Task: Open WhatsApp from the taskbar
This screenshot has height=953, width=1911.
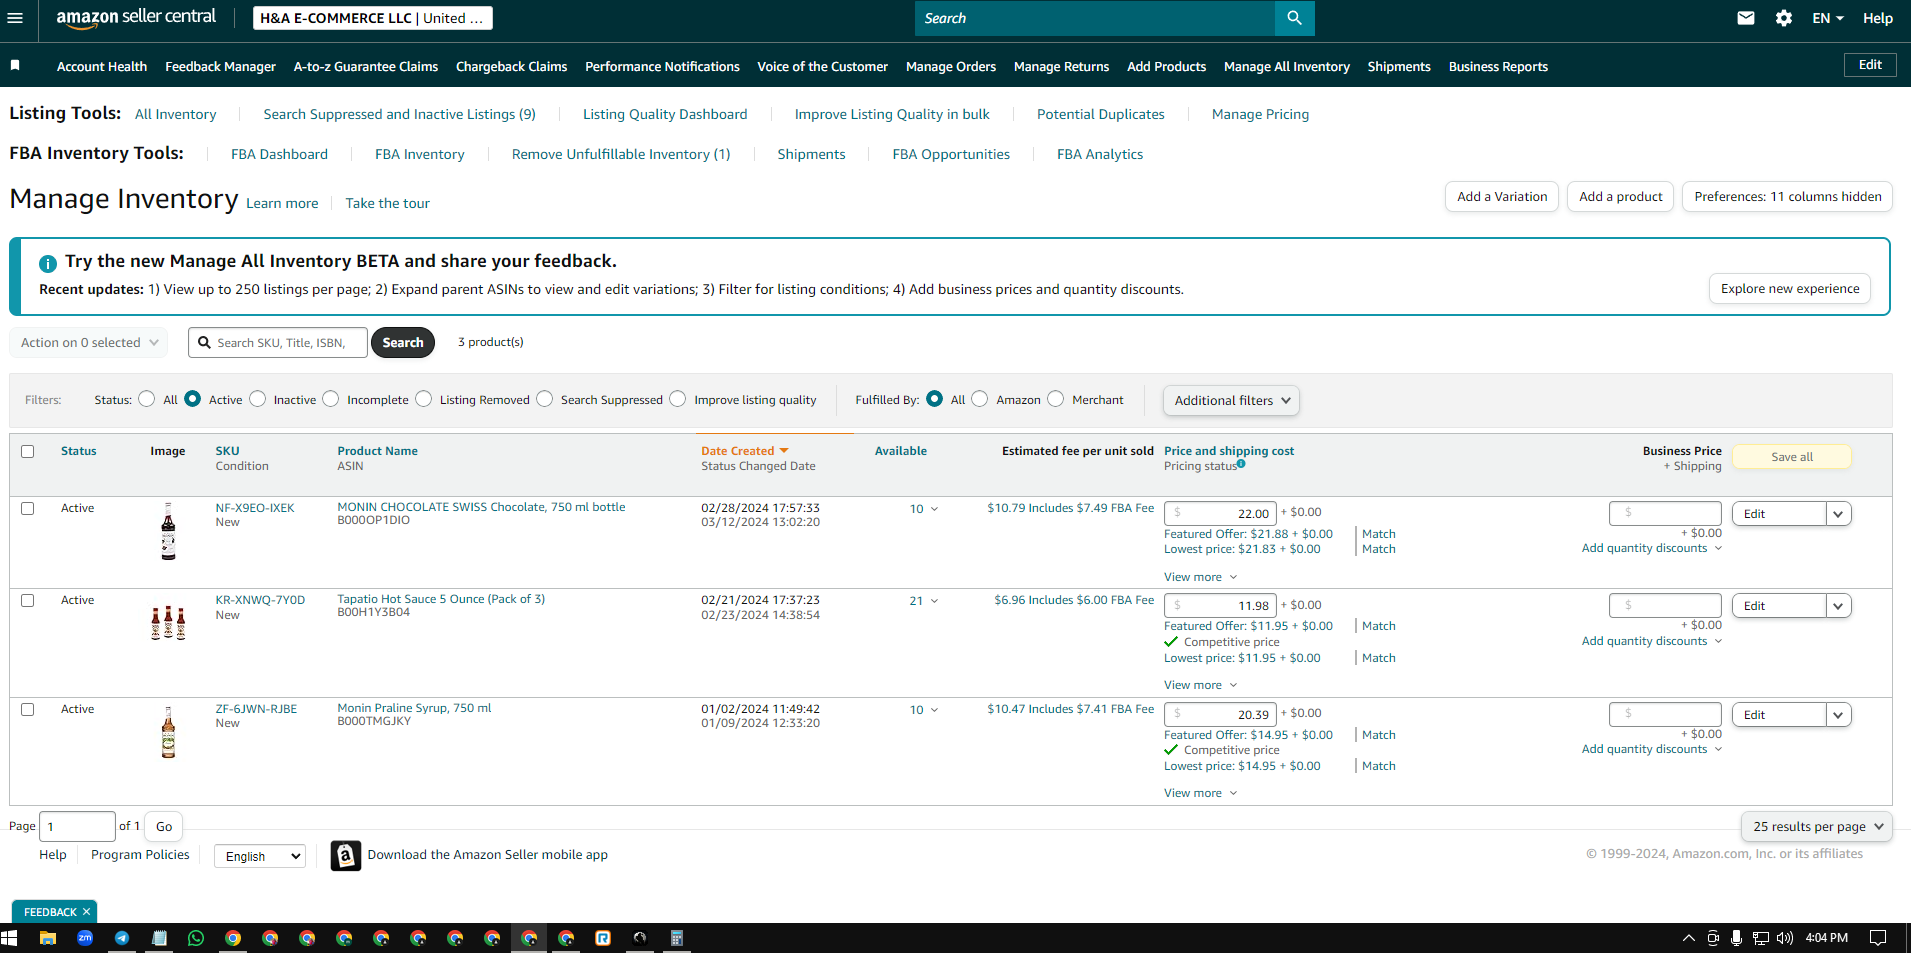Action: pyautogui.click(x=196, y=938)
